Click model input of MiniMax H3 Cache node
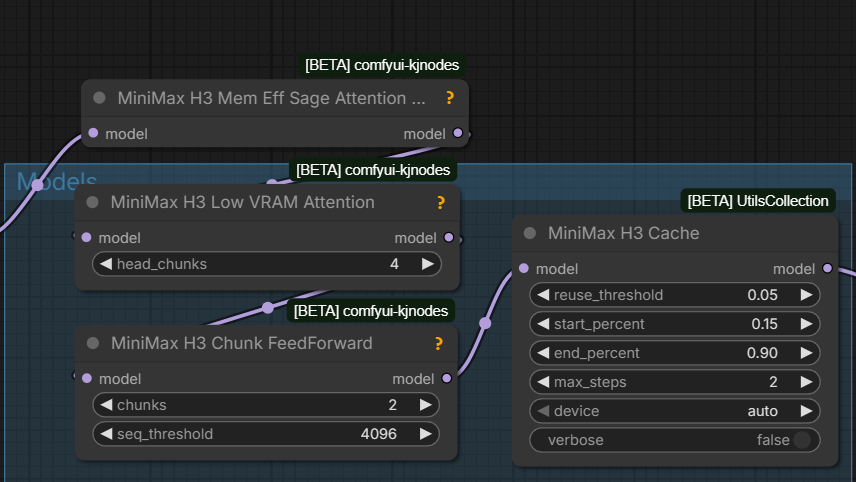 coord(524,269)
